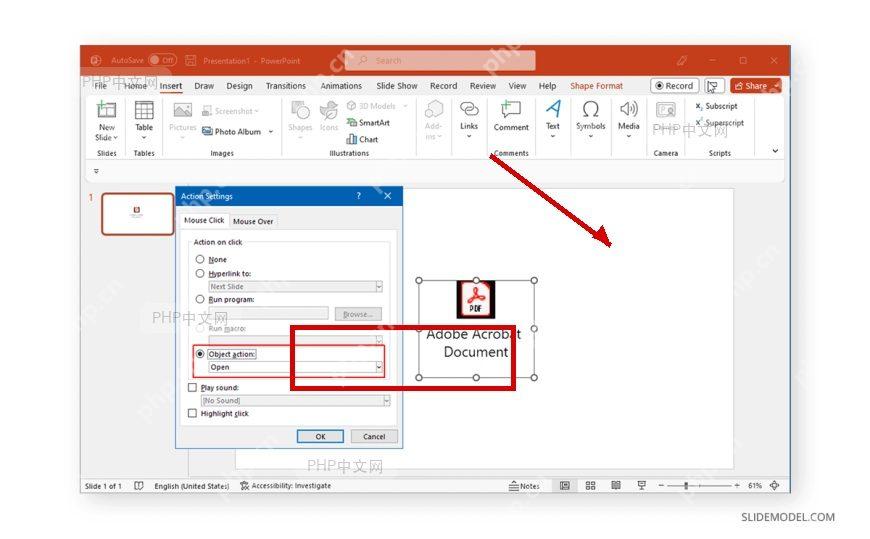Image resolution: width=870 pixels, height=539 pixels.
Task: Click the New Slide icon
Action: 107,110
